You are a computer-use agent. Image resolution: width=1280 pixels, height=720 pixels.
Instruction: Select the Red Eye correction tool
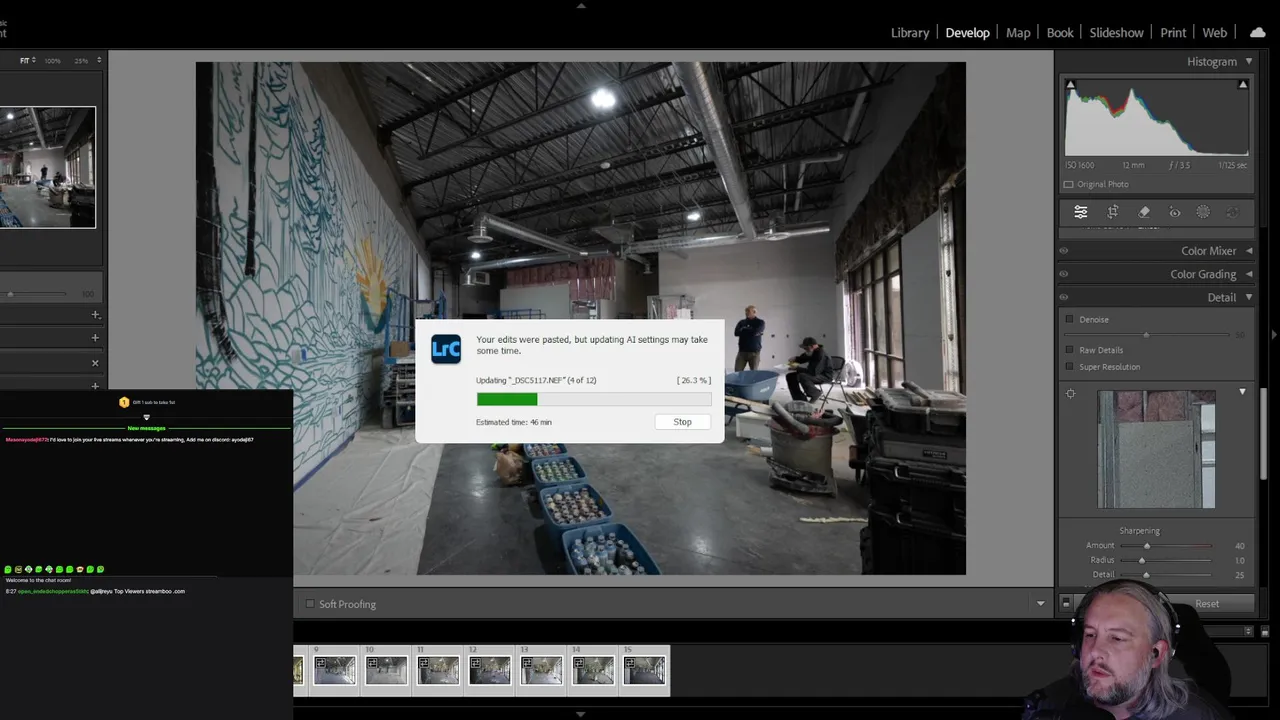(1175, 212)
